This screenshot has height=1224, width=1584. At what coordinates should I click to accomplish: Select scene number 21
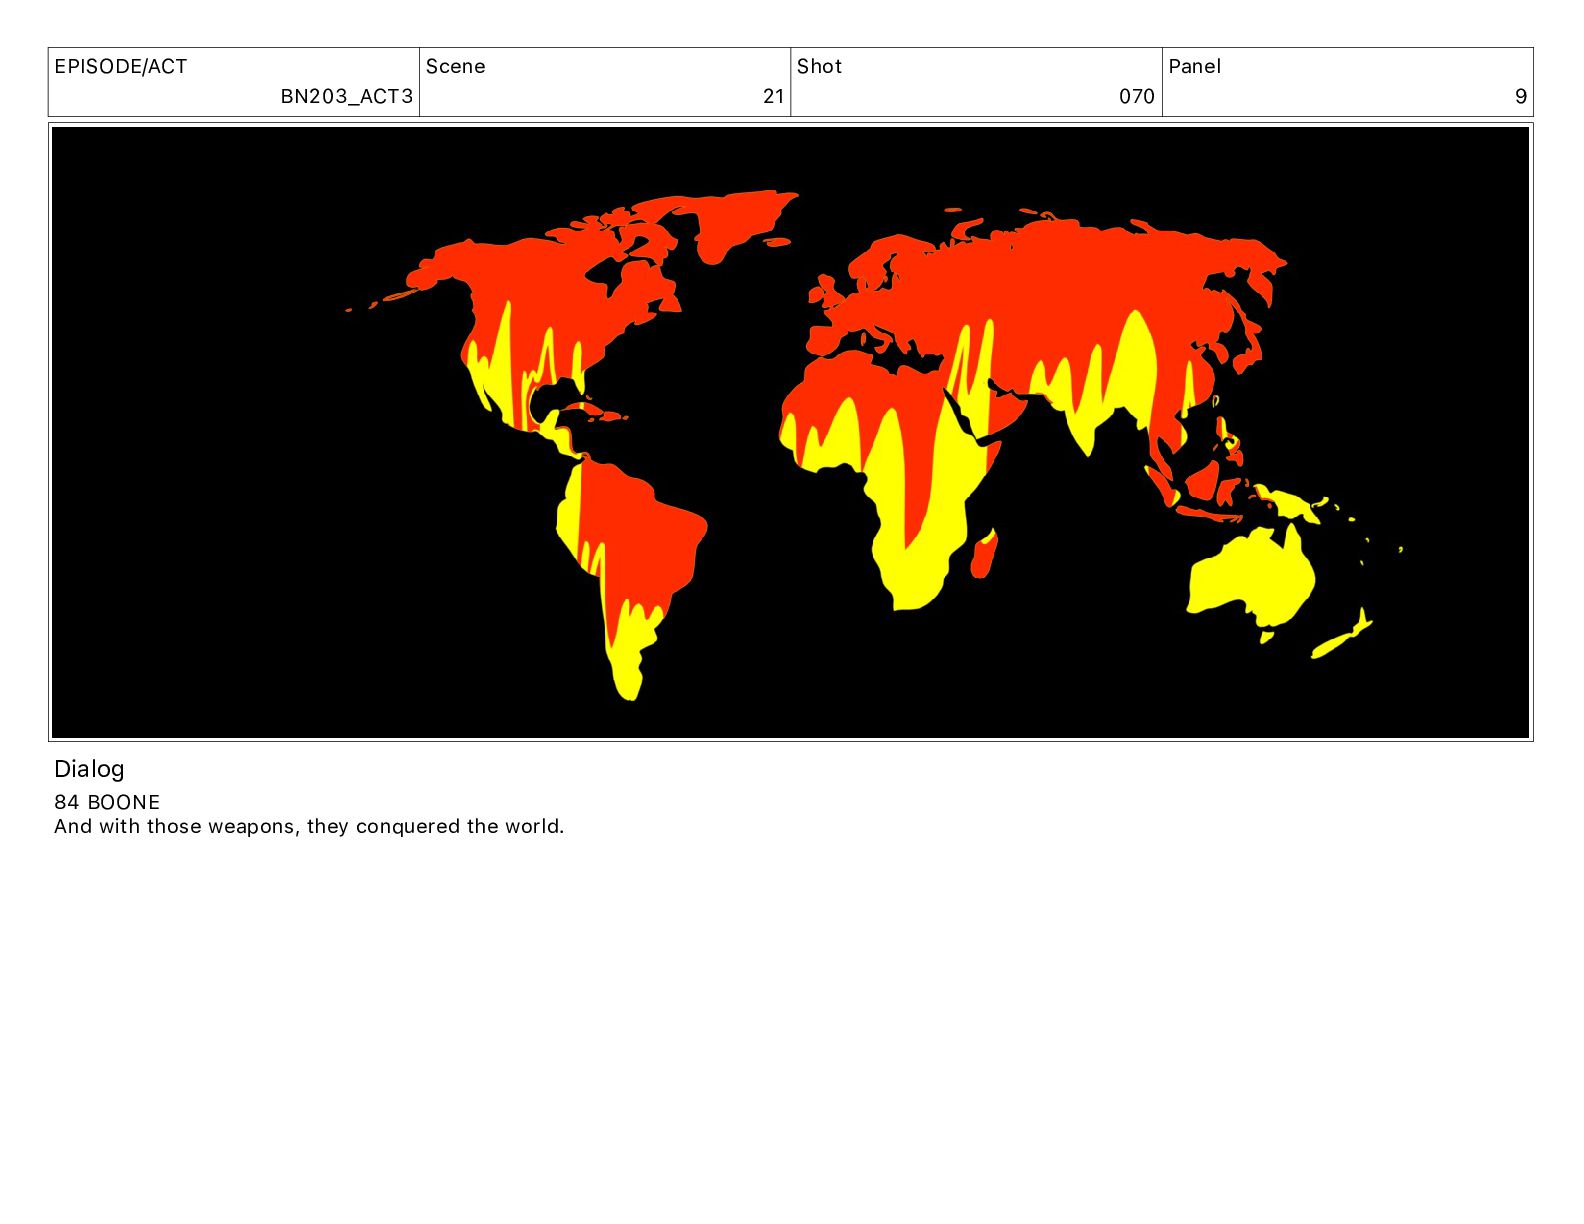(773, 97)
